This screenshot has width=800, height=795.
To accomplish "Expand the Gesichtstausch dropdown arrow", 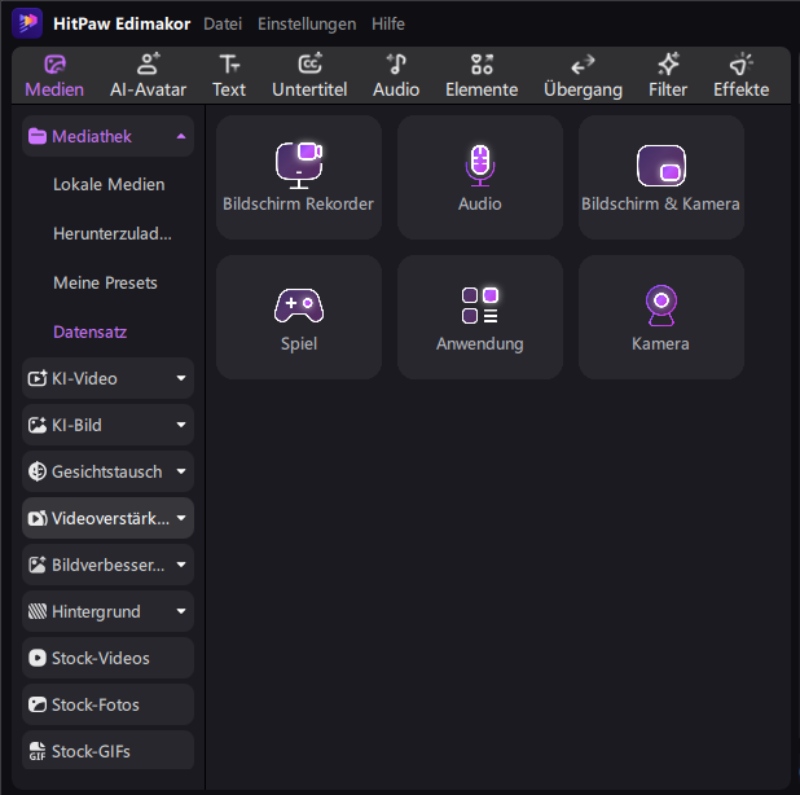I will 181,472.
